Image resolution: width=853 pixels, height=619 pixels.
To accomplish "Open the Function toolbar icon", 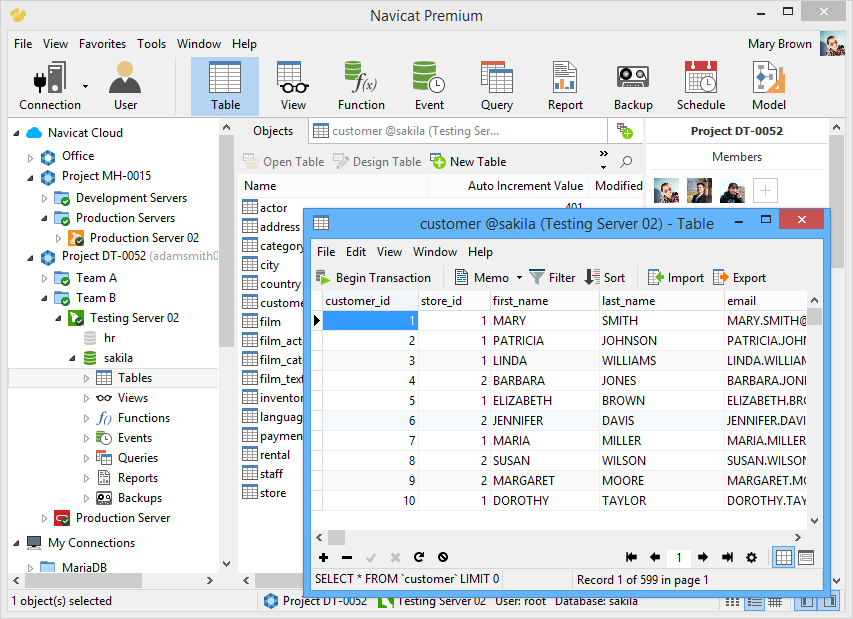I will tap(361, 86).
